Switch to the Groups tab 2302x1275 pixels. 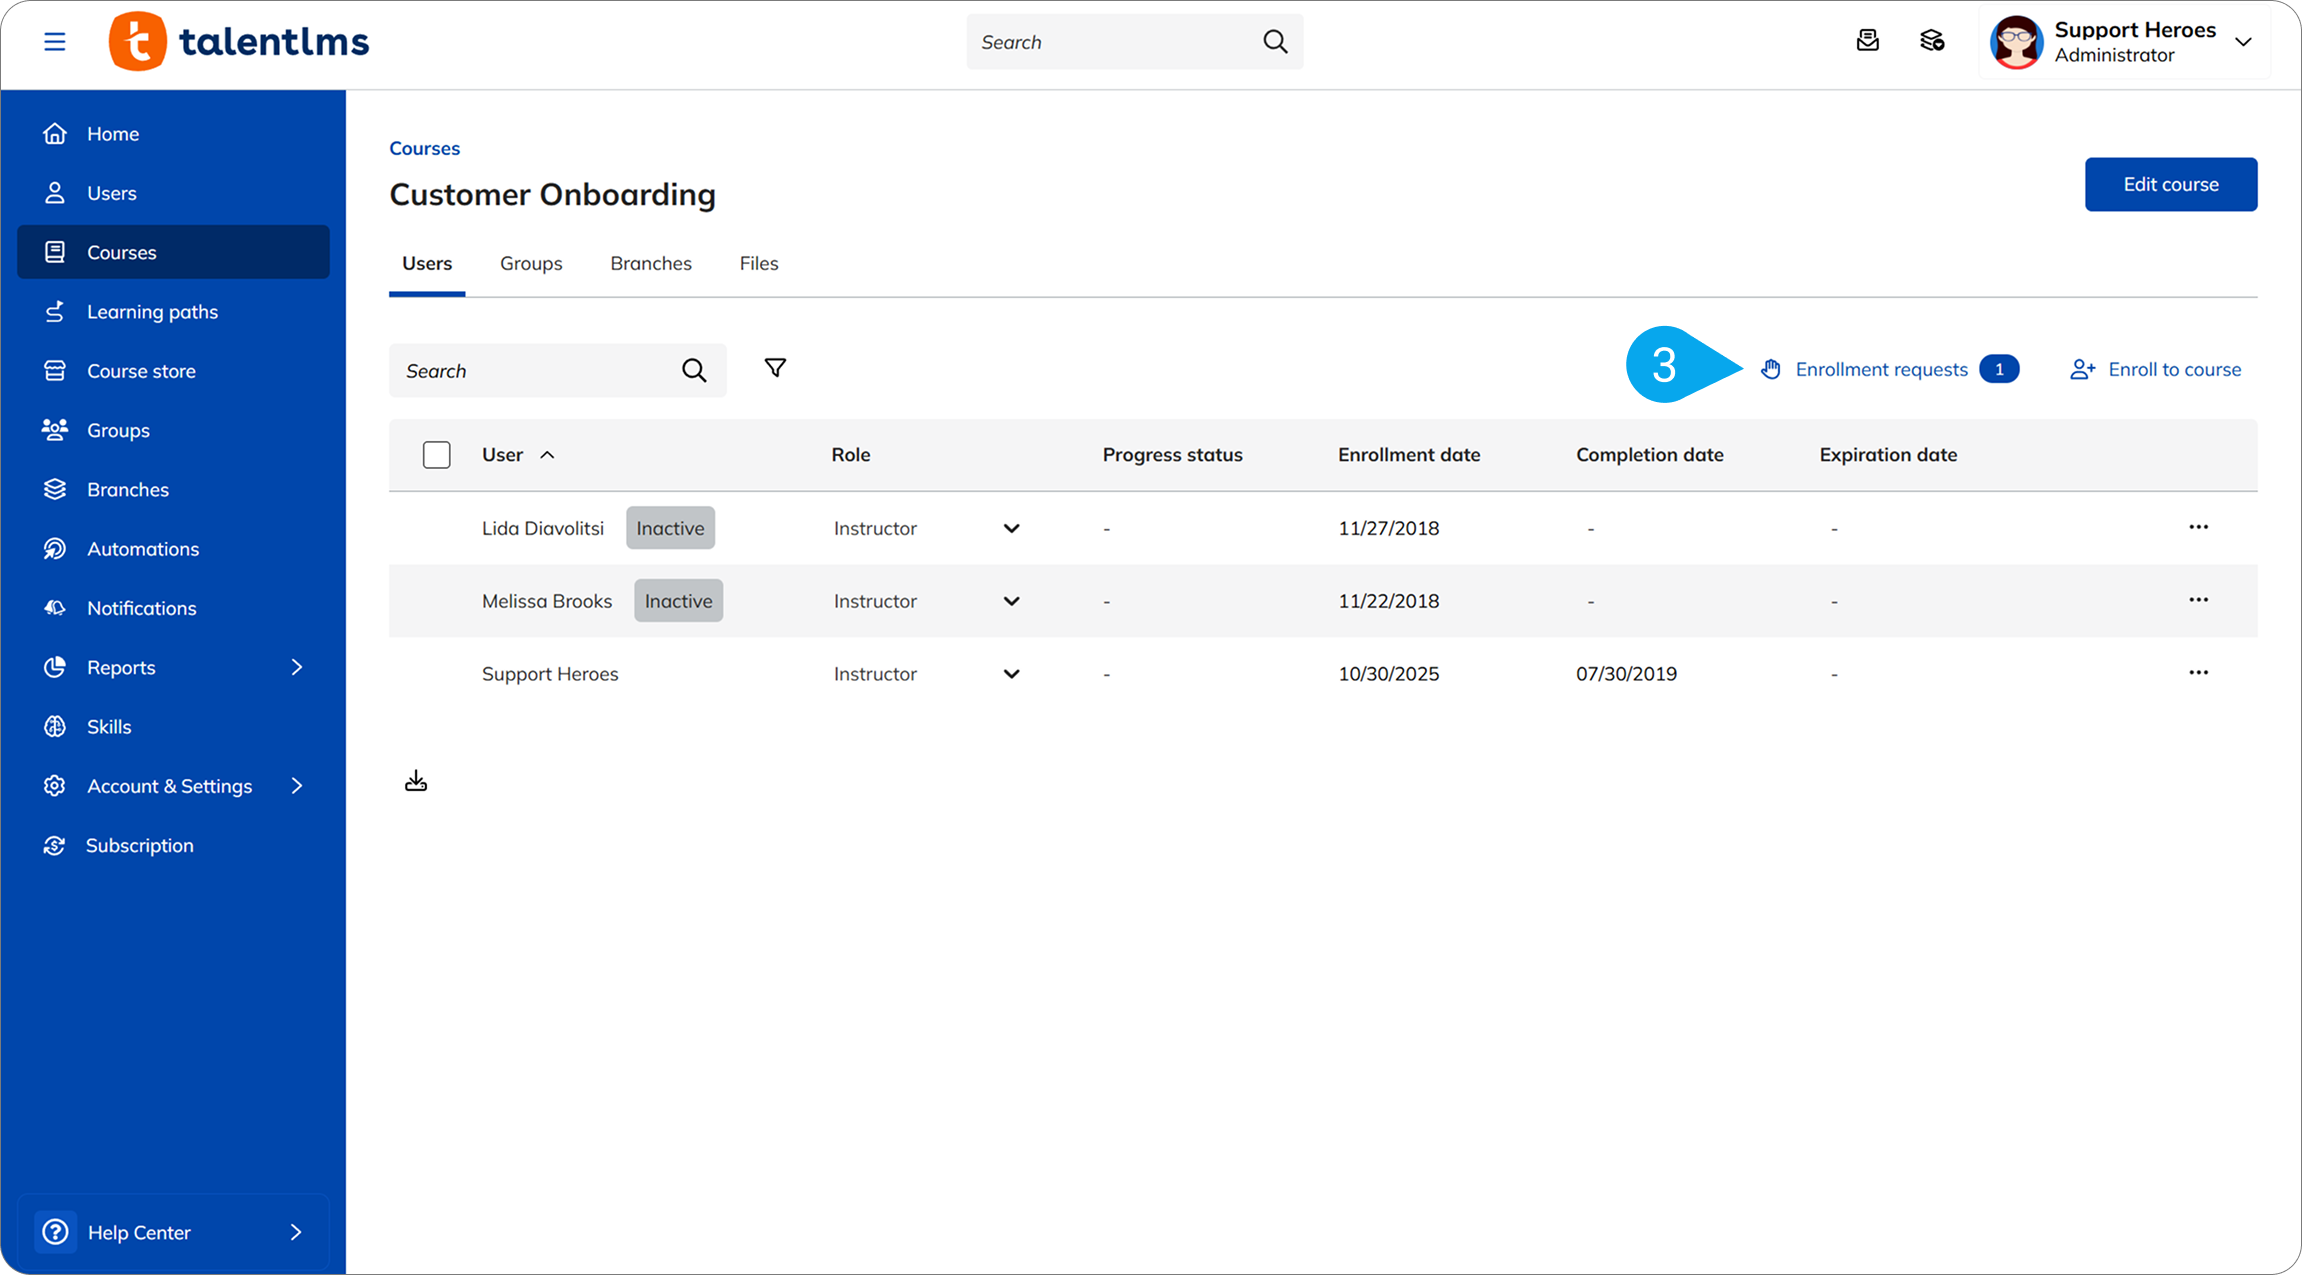[x=531, y=264]
